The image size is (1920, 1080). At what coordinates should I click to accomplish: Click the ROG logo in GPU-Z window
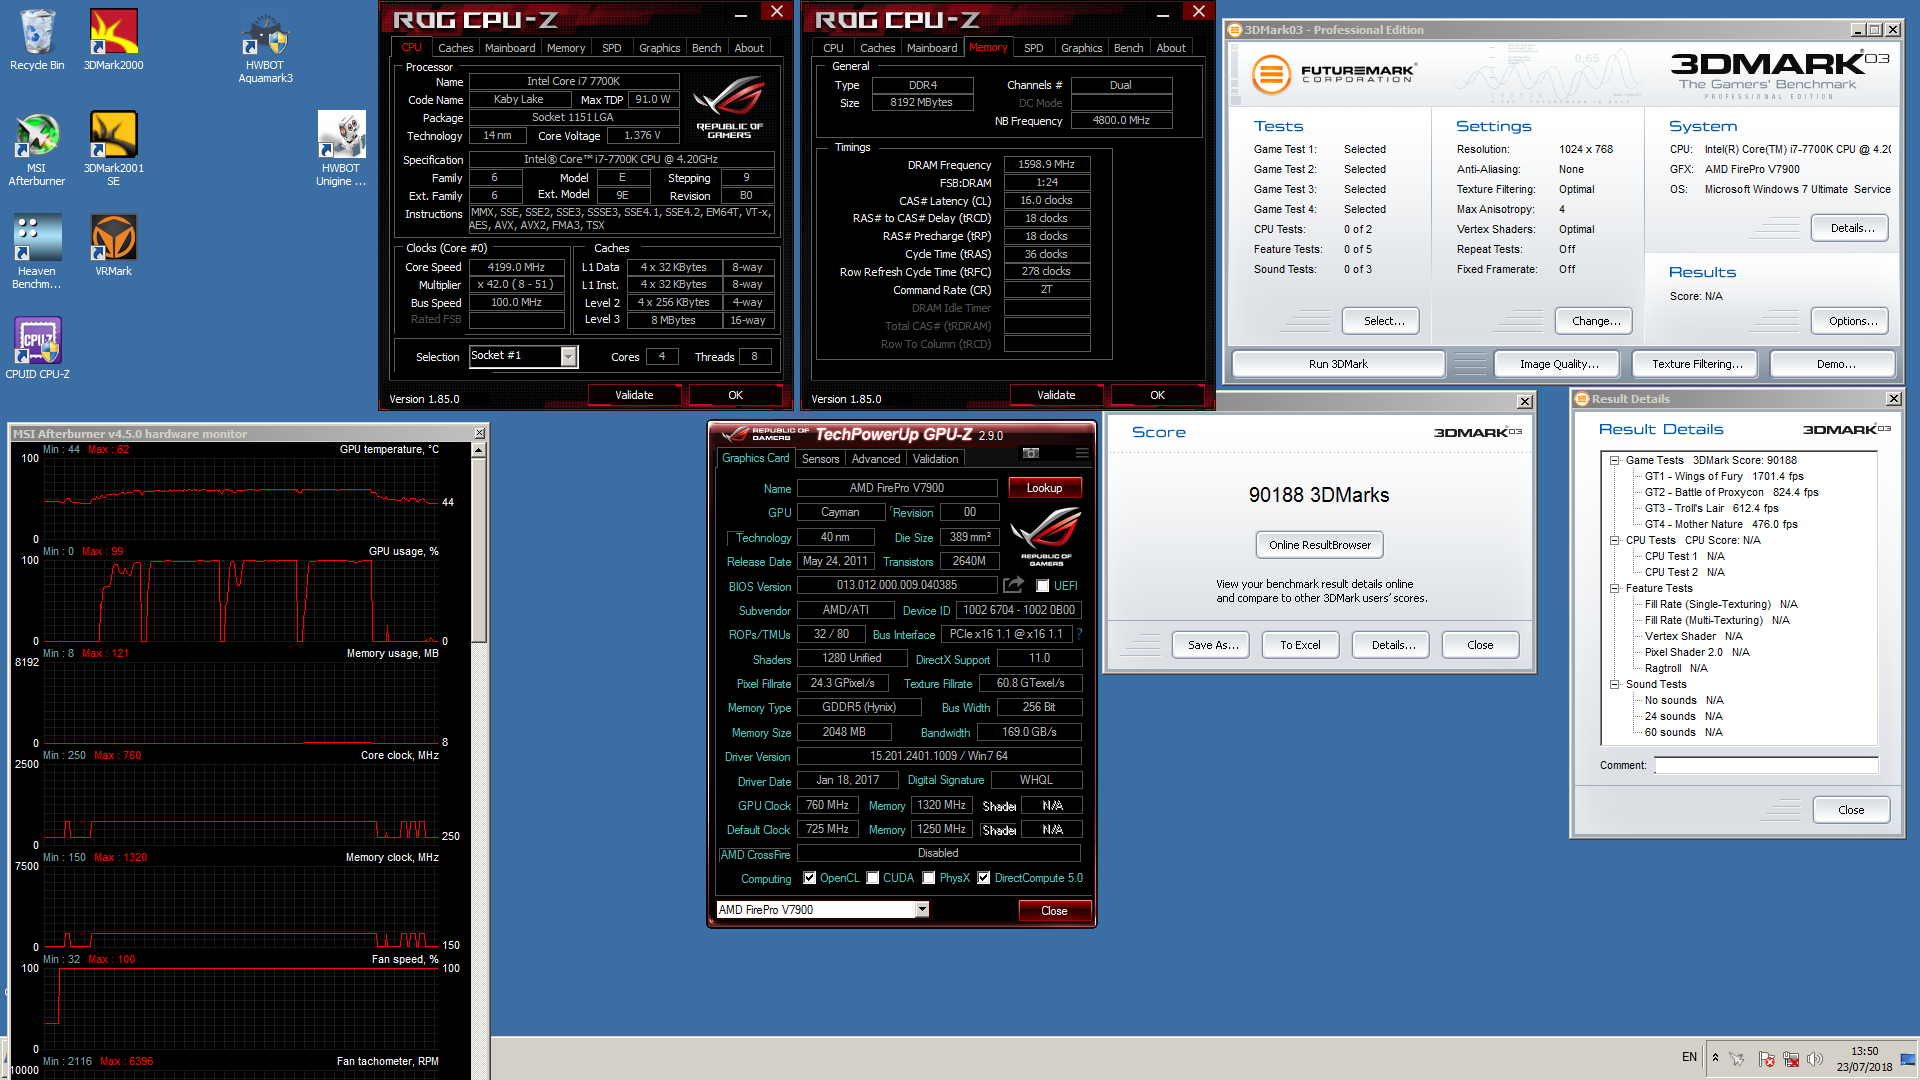coord(1046,537)
